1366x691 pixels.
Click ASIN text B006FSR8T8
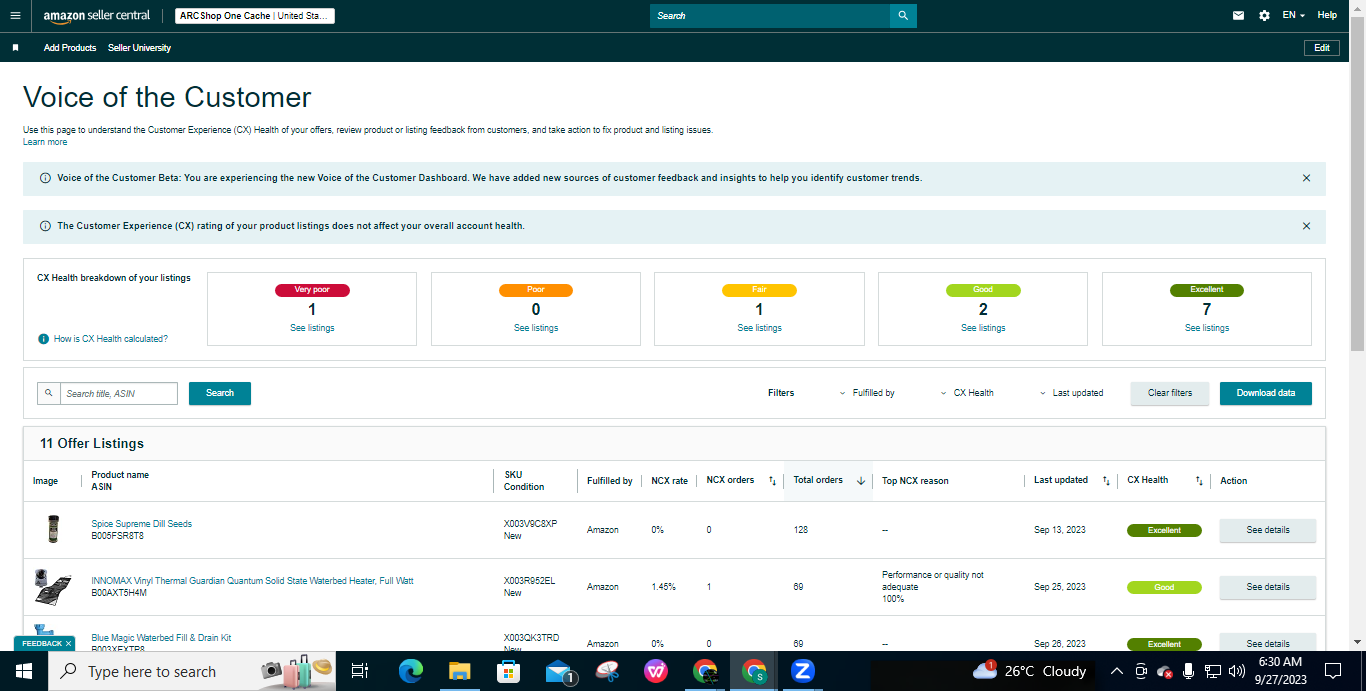click(117, 536)
